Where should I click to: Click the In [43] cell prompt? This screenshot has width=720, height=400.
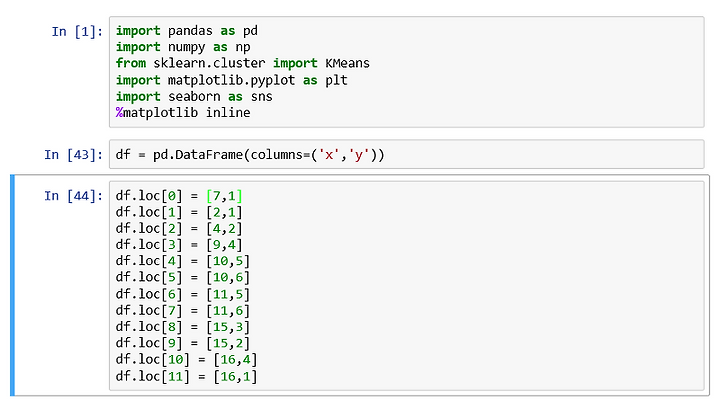[73, 155]
